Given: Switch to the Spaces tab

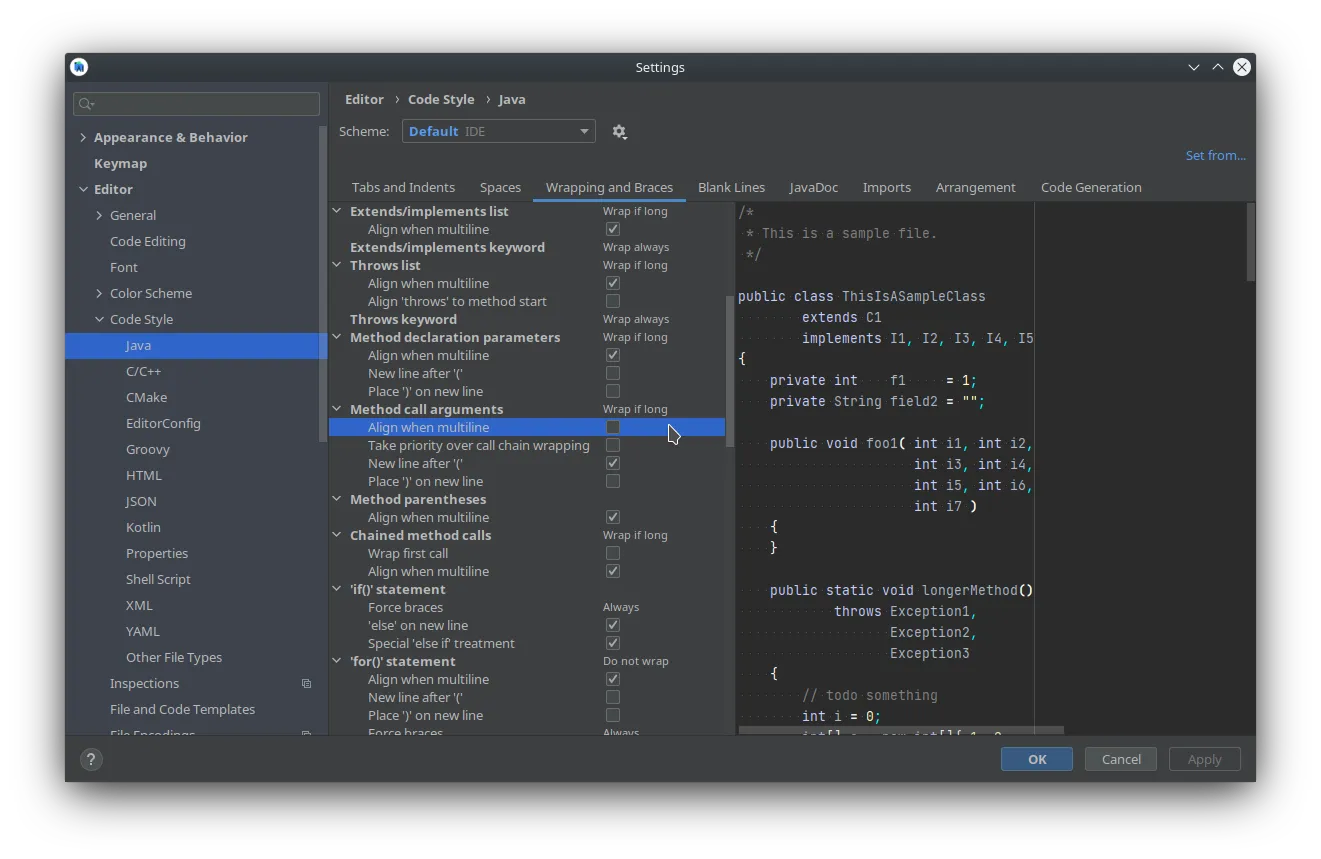Looking at the screenshot, I should (500, 187).
